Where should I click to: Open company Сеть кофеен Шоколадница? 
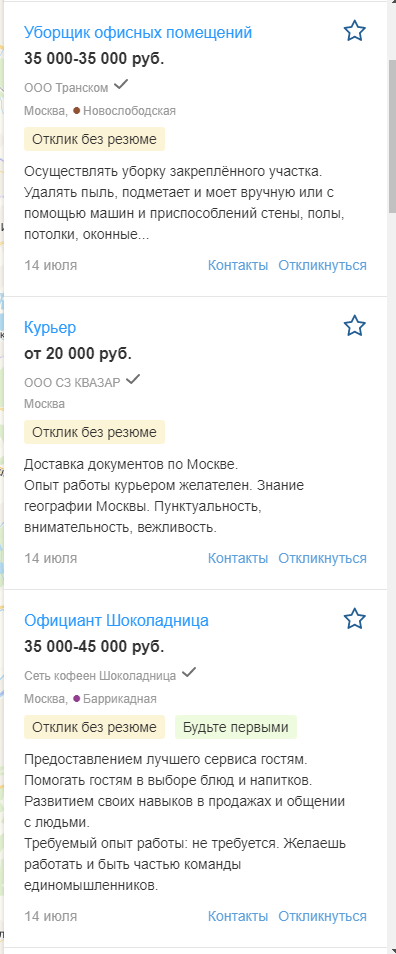tap(100, 675)
